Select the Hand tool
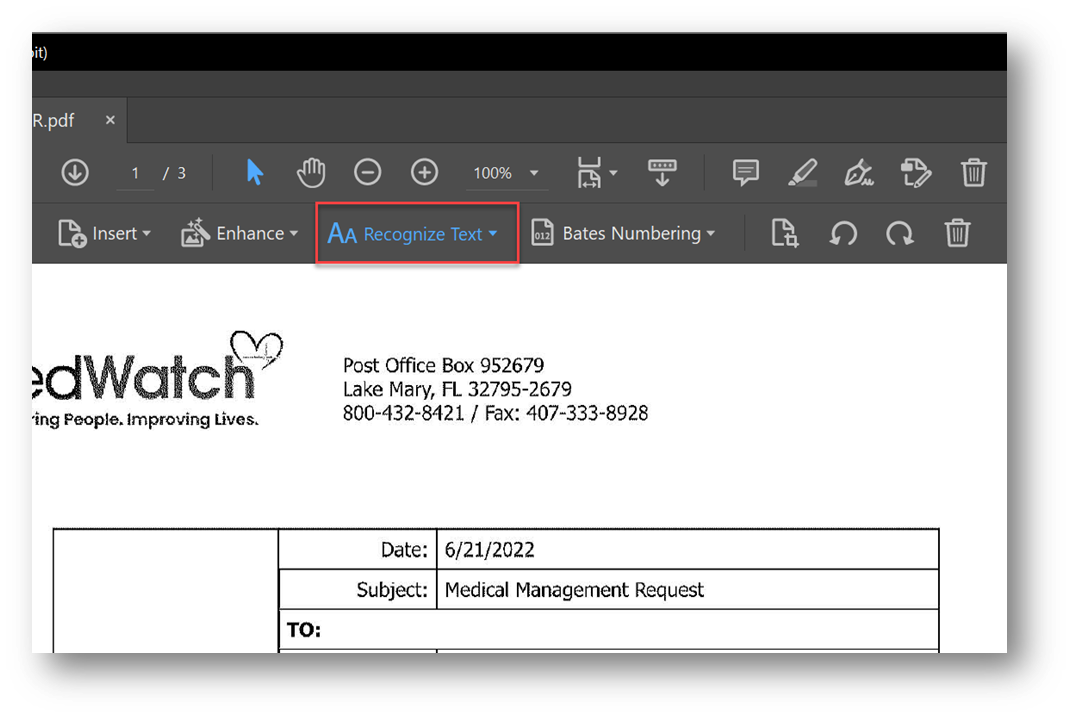 311,172
